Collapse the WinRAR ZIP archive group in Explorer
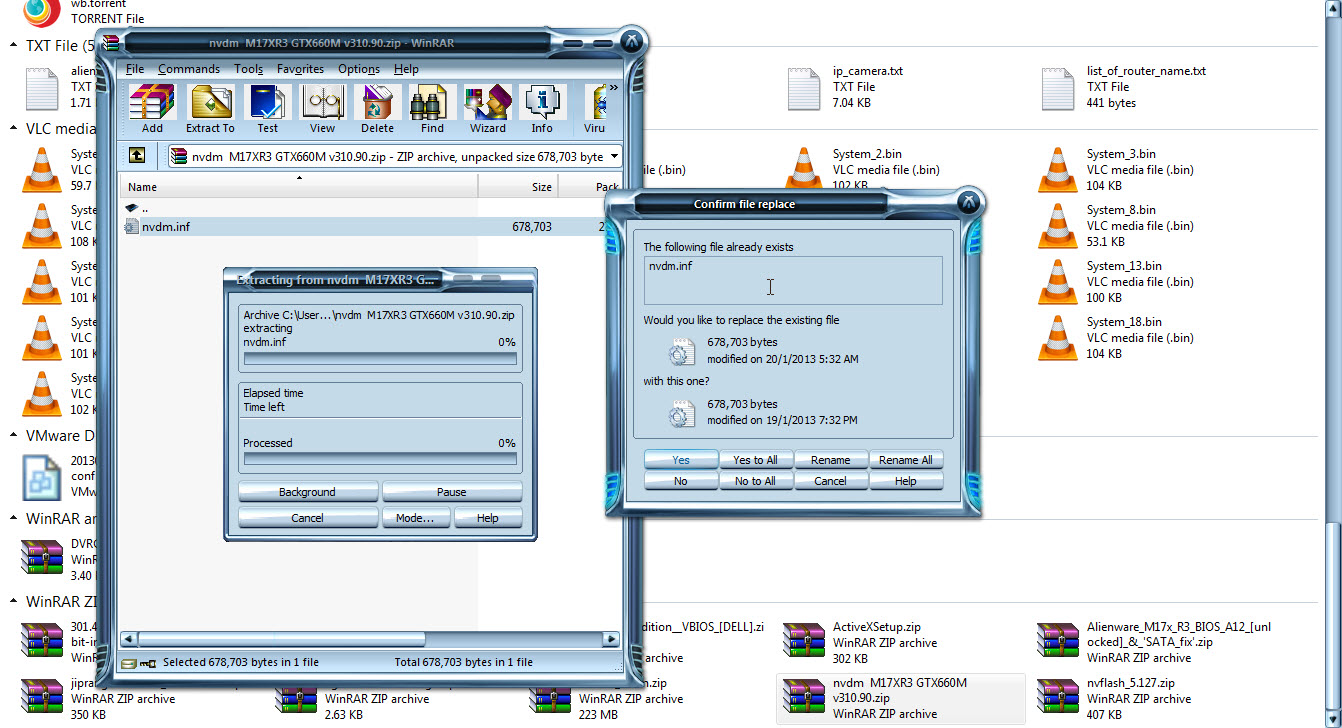Screen dimensions: 1342x728 pyautogui.click(x=13, y=603)
